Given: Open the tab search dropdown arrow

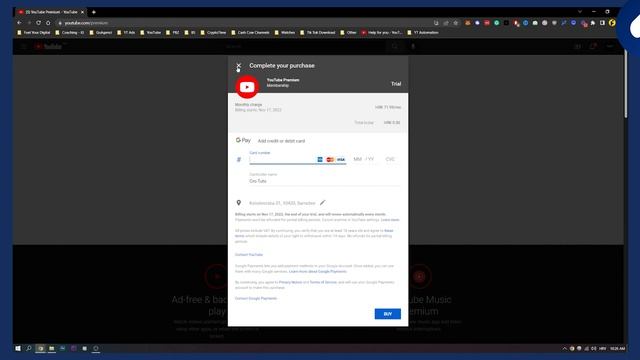Looking at the screenshot, I should [580, 12].
